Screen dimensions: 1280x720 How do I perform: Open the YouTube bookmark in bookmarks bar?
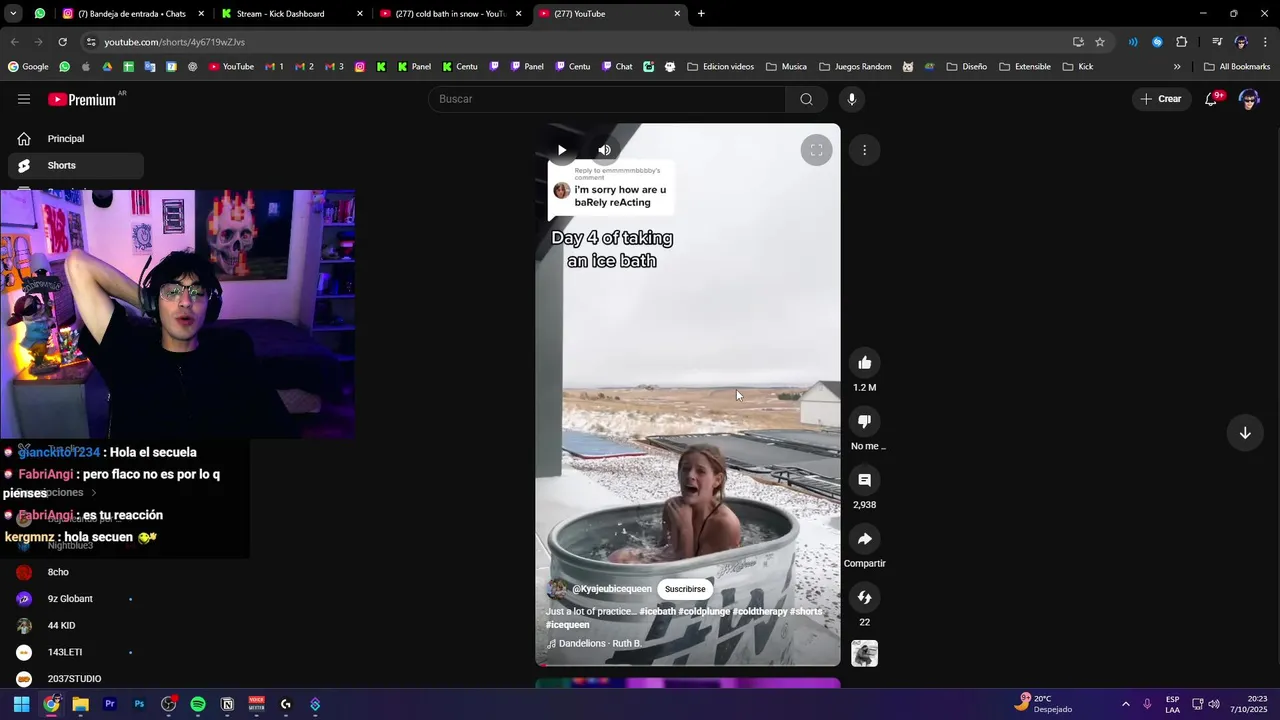pos(231,67)
